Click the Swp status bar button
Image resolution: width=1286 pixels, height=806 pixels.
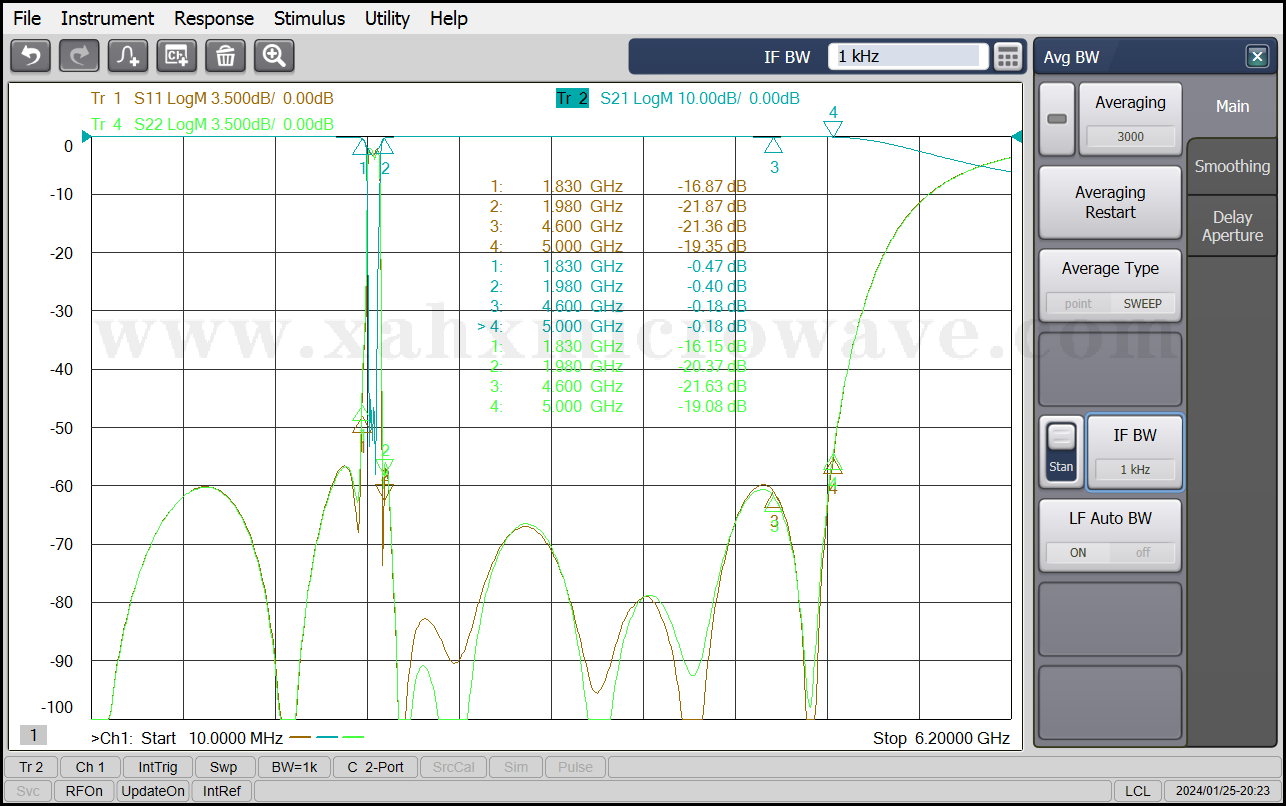point(224,767)
